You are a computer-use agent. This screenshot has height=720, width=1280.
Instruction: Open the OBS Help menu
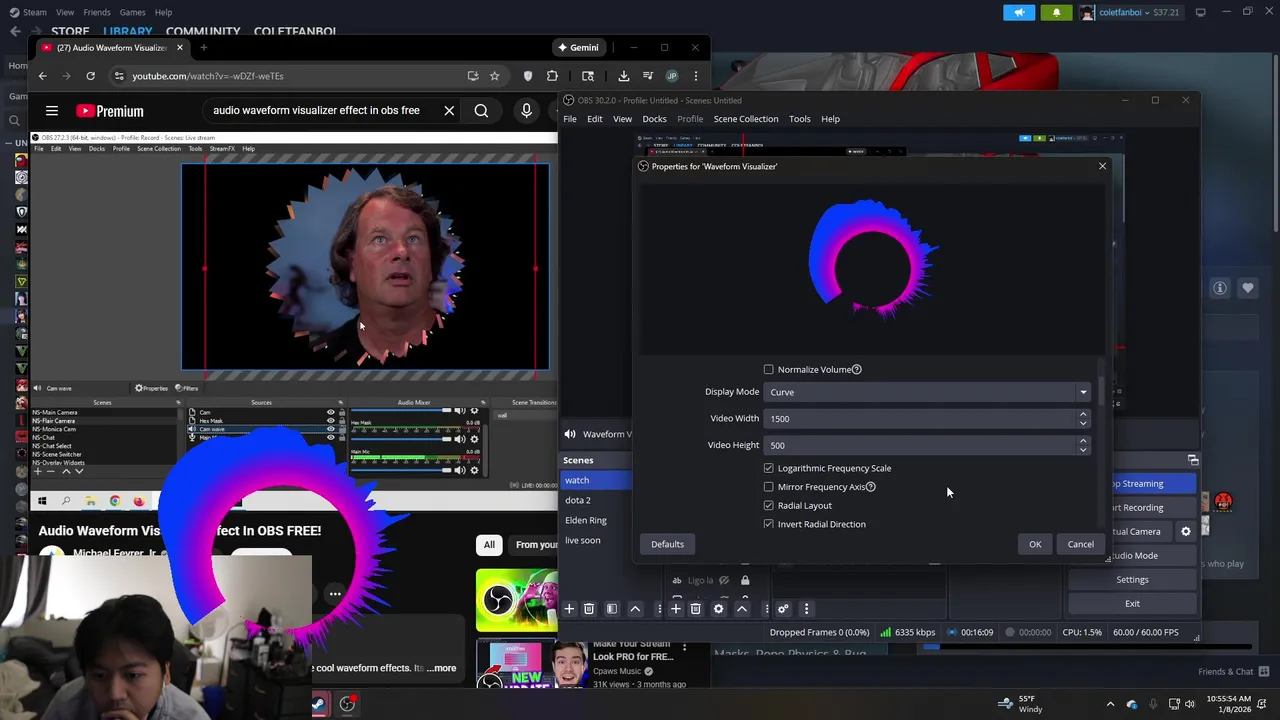(830, 119)
